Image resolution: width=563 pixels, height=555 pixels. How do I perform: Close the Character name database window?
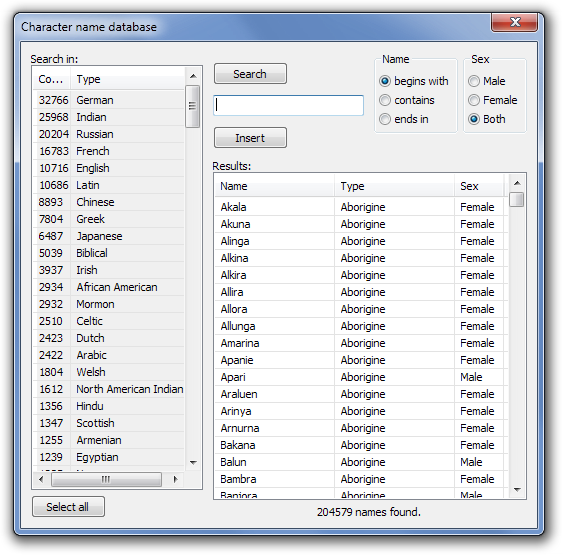pos(515,22)
